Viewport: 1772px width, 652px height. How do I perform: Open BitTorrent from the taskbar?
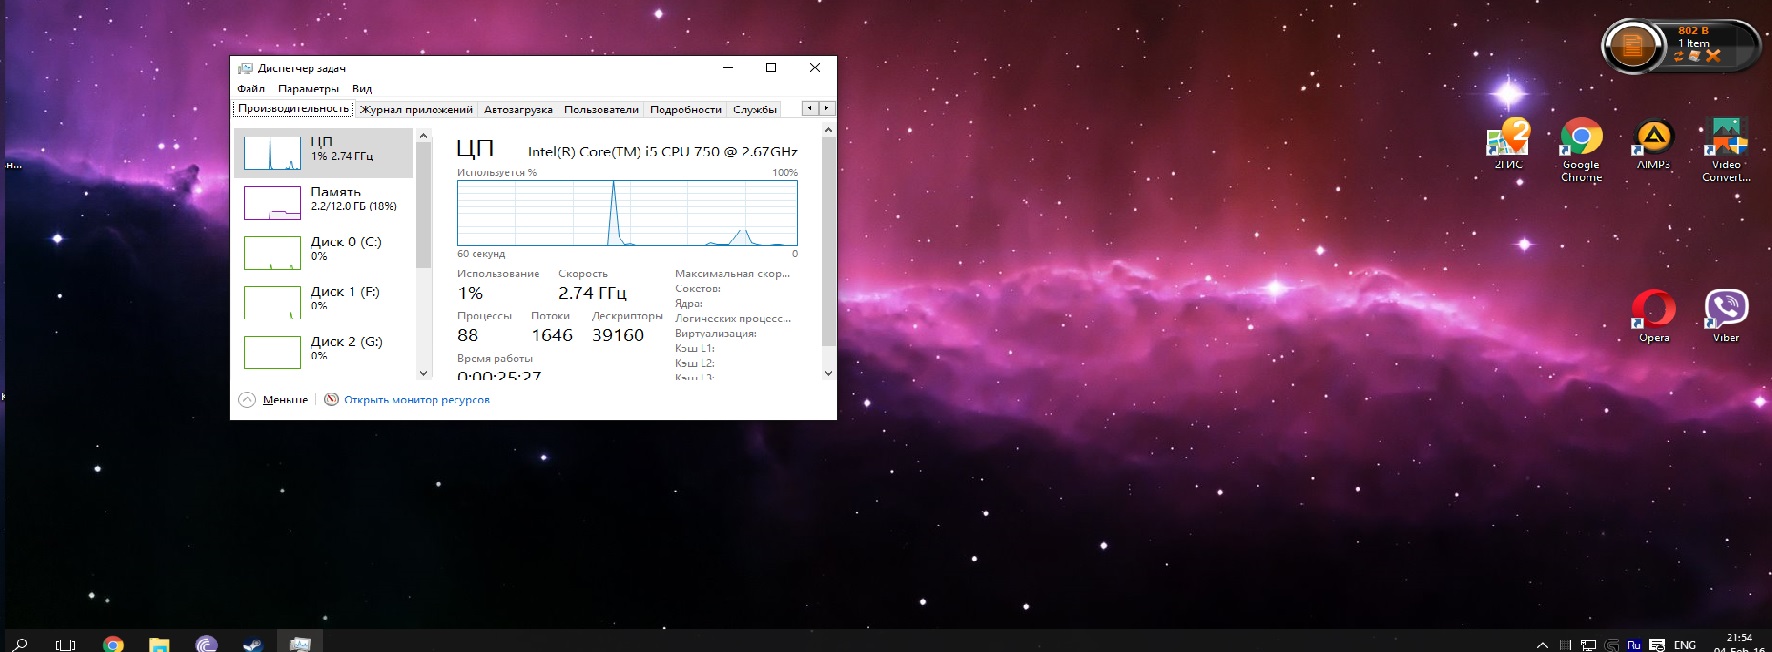[206, 644]
